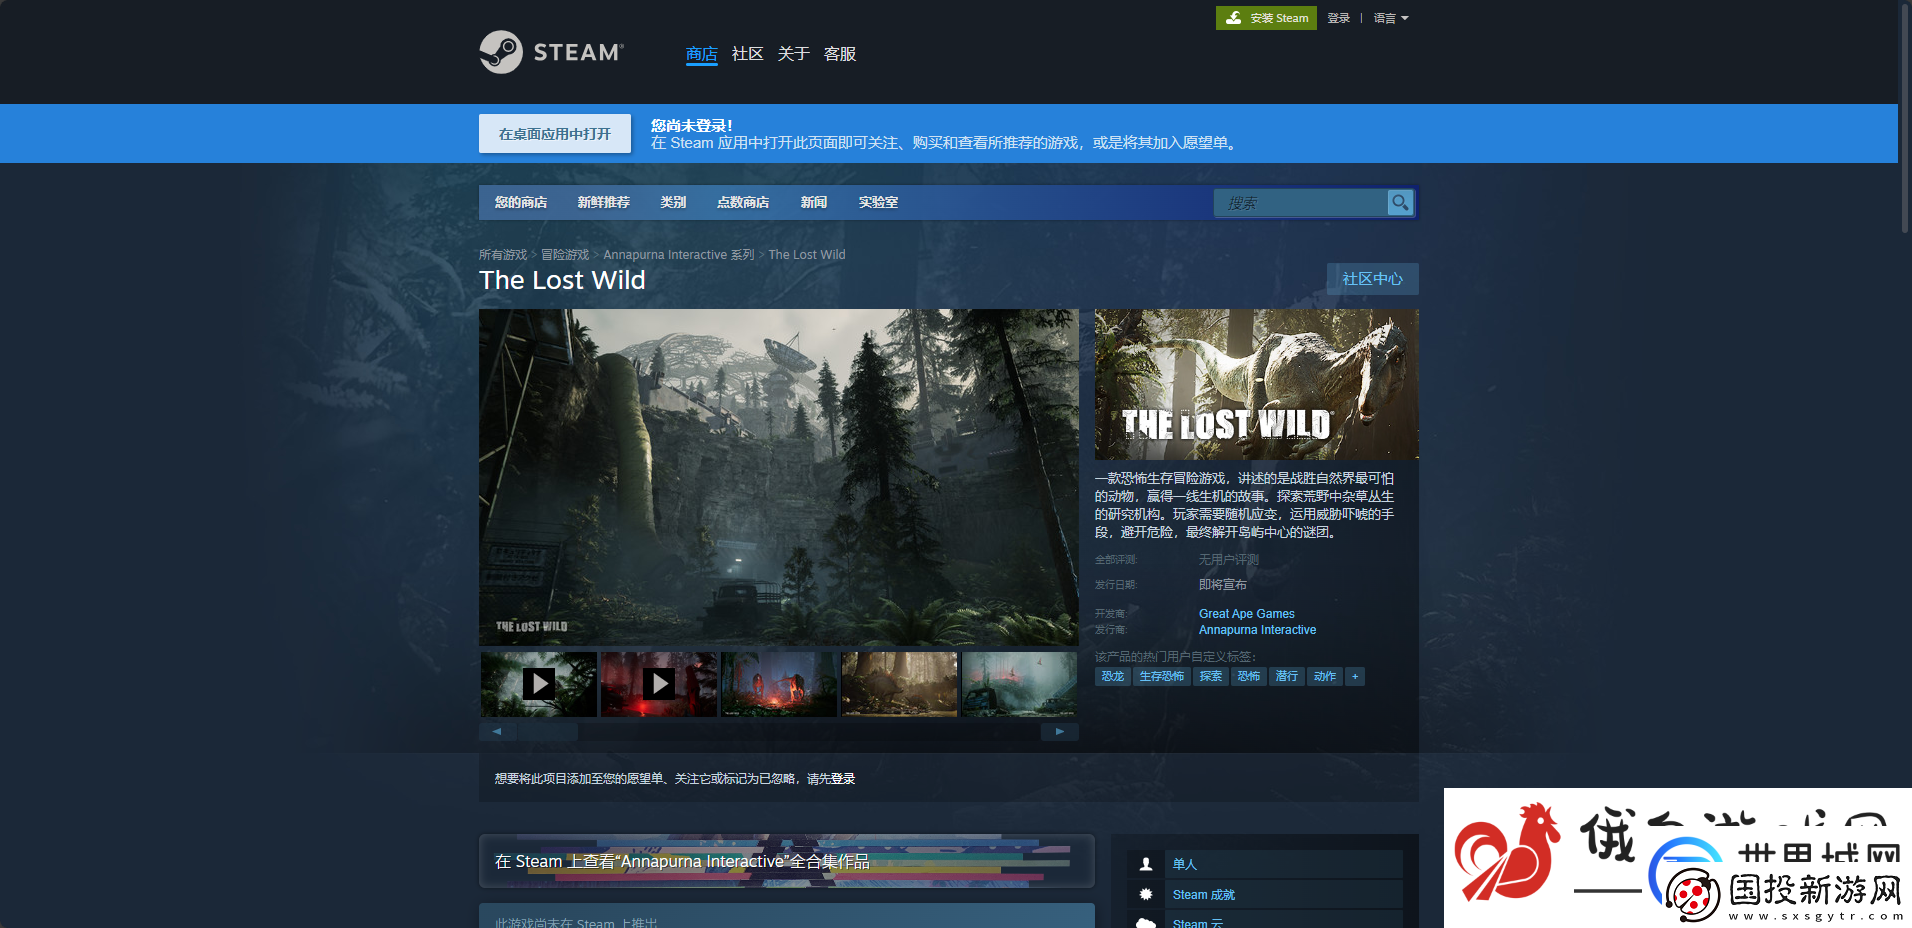Screen dimensions: 1912x928
Task: Add a tag with the plus button
Action: [x=1355, y=676]
